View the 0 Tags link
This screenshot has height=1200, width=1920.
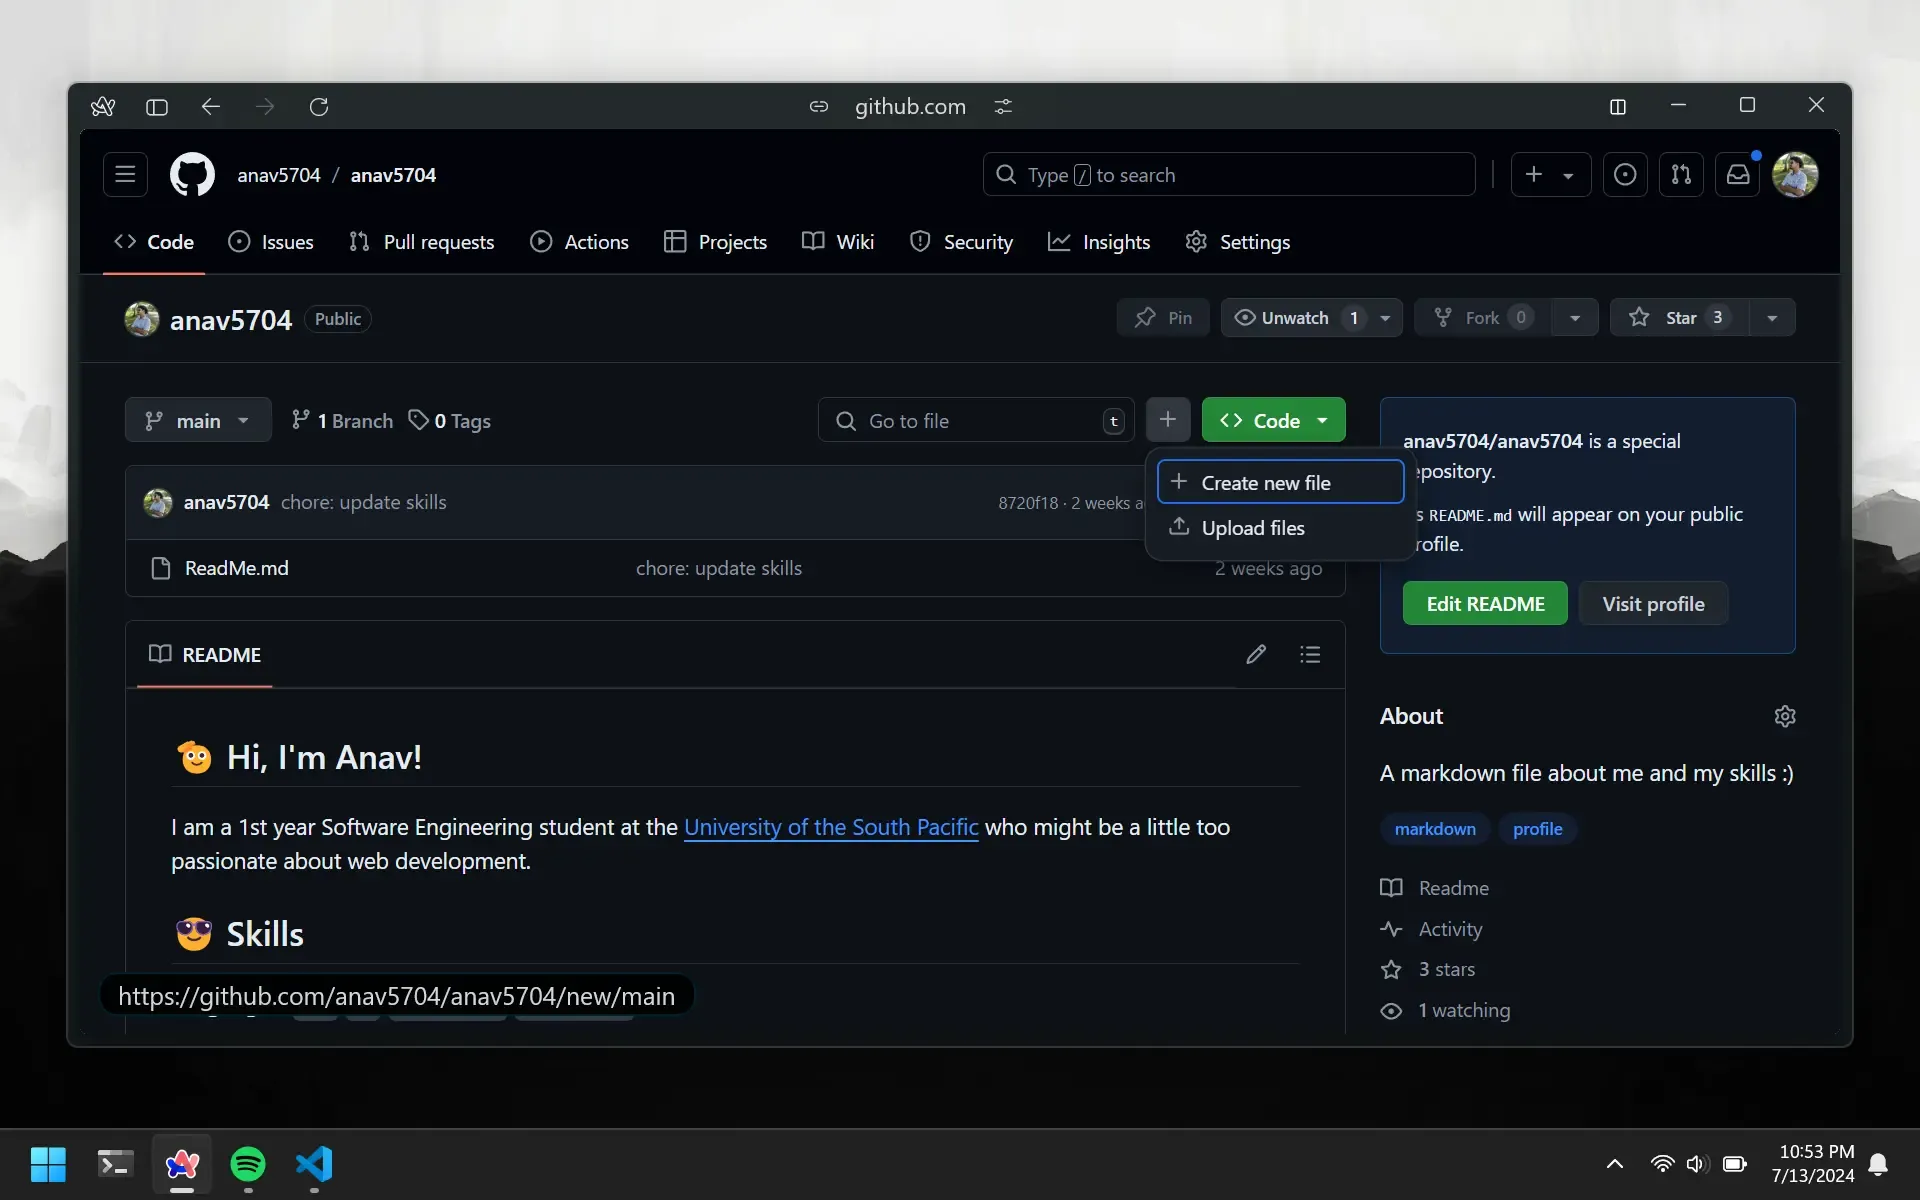(x=450, y=421)
